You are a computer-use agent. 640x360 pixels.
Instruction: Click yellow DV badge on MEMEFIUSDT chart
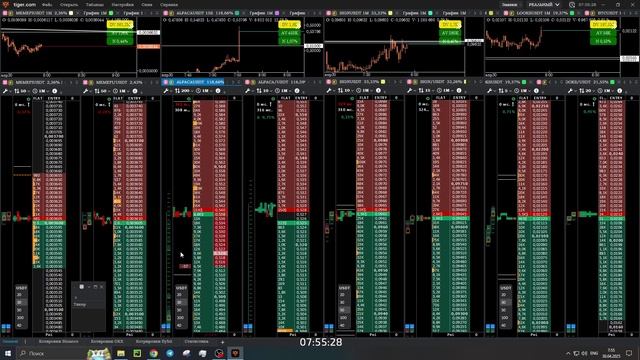pyautogui.click(x=120, y=25)
